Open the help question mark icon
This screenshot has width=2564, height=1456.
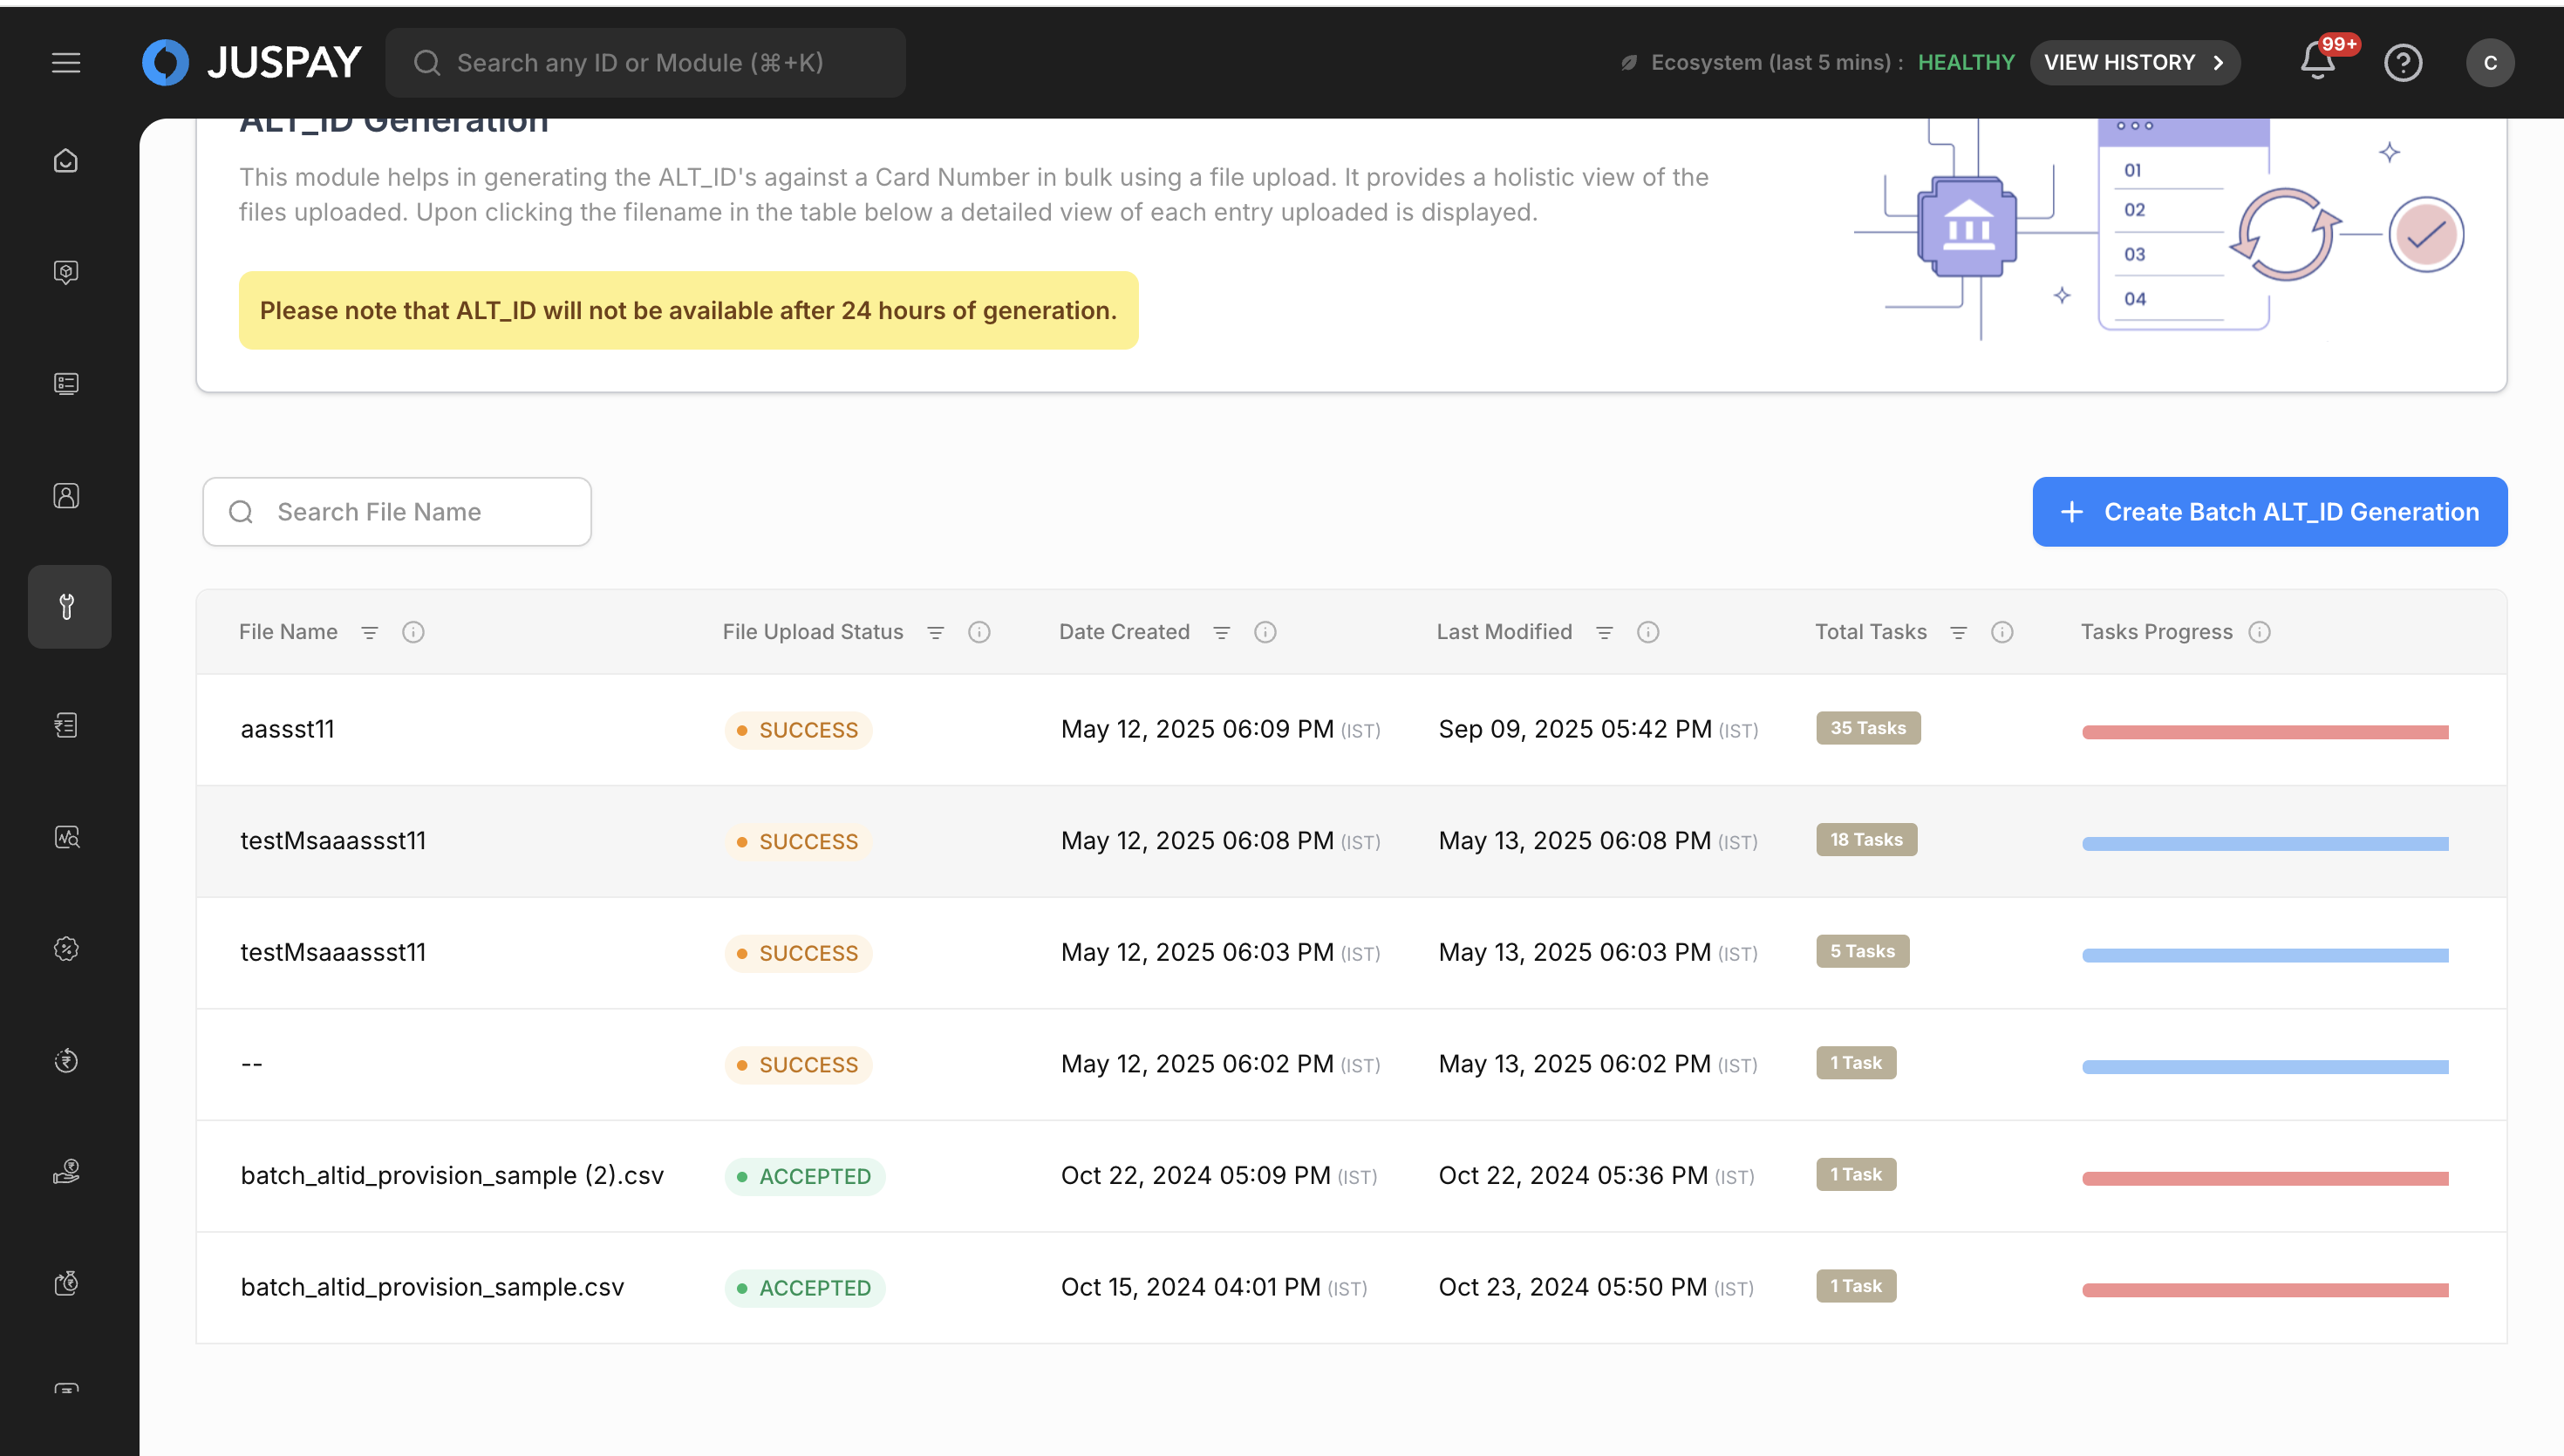click(x=2402, y=63)
